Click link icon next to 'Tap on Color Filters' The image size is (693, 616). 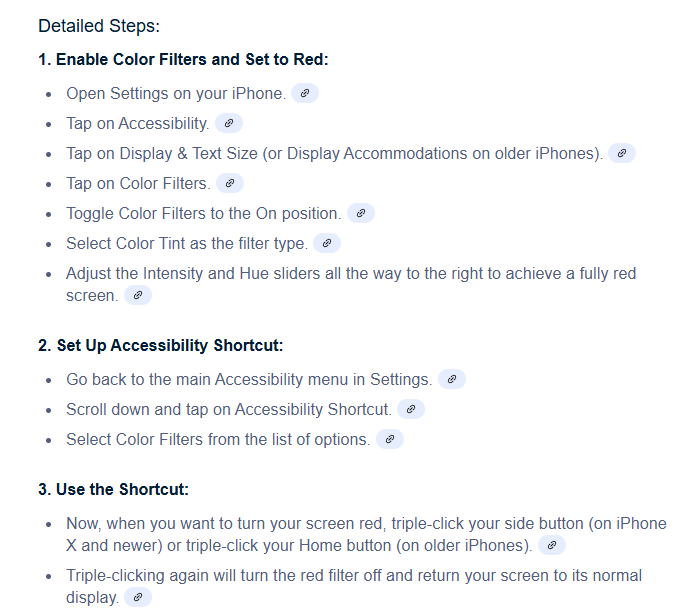click(x=230, y=183)
